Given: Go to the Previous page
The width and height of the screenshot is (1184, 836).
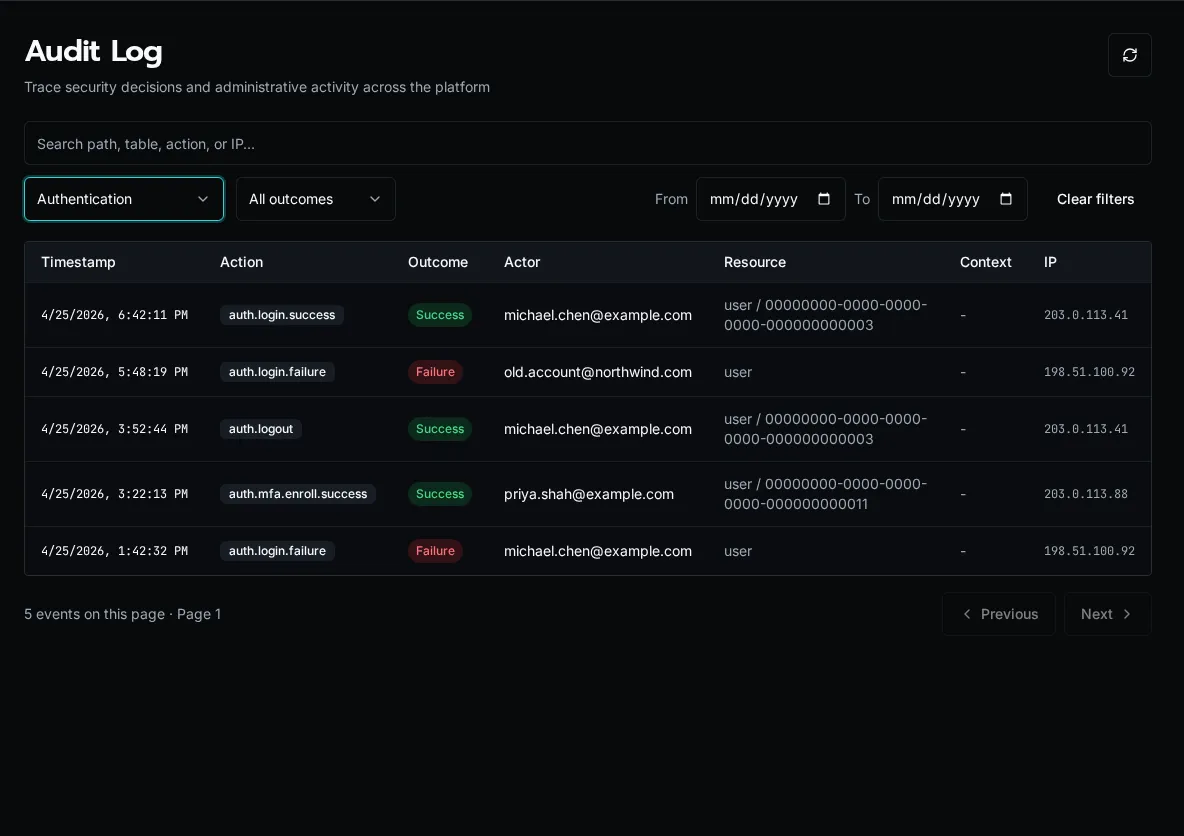Looking at the screenshot, I should pyautogui.click(x=998, y=614).
